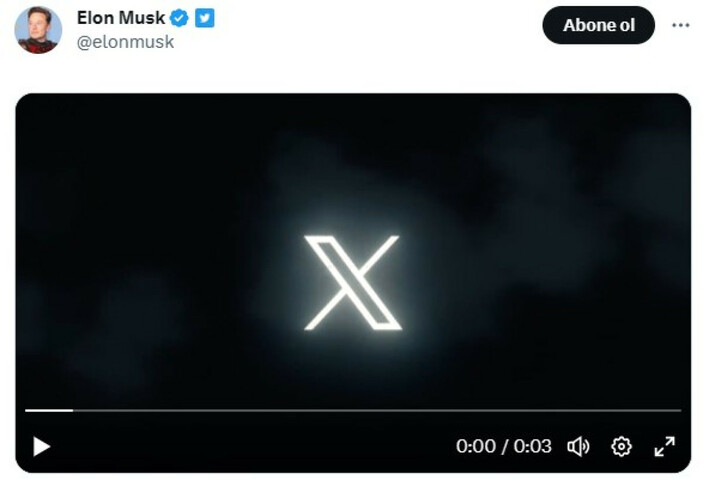Open the video settings gear icon

621,446
